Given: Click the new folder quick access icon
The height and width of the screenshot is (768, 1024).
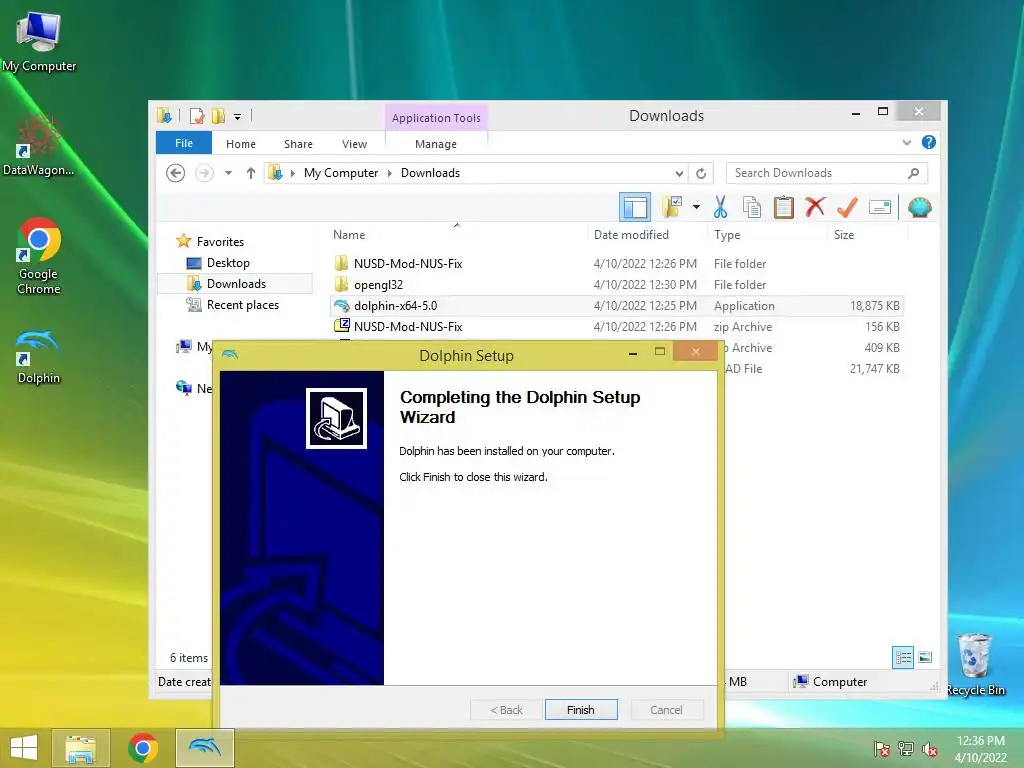Looking at the screenshot, I should coord(218,116).
